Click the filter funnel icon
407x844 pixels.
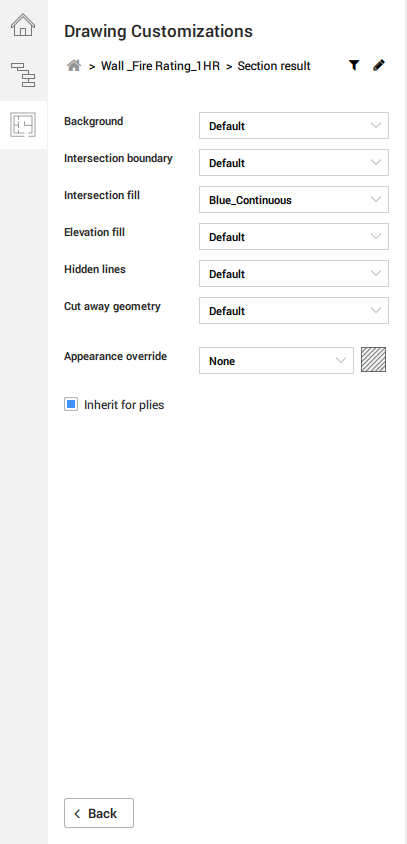point(354,65)
